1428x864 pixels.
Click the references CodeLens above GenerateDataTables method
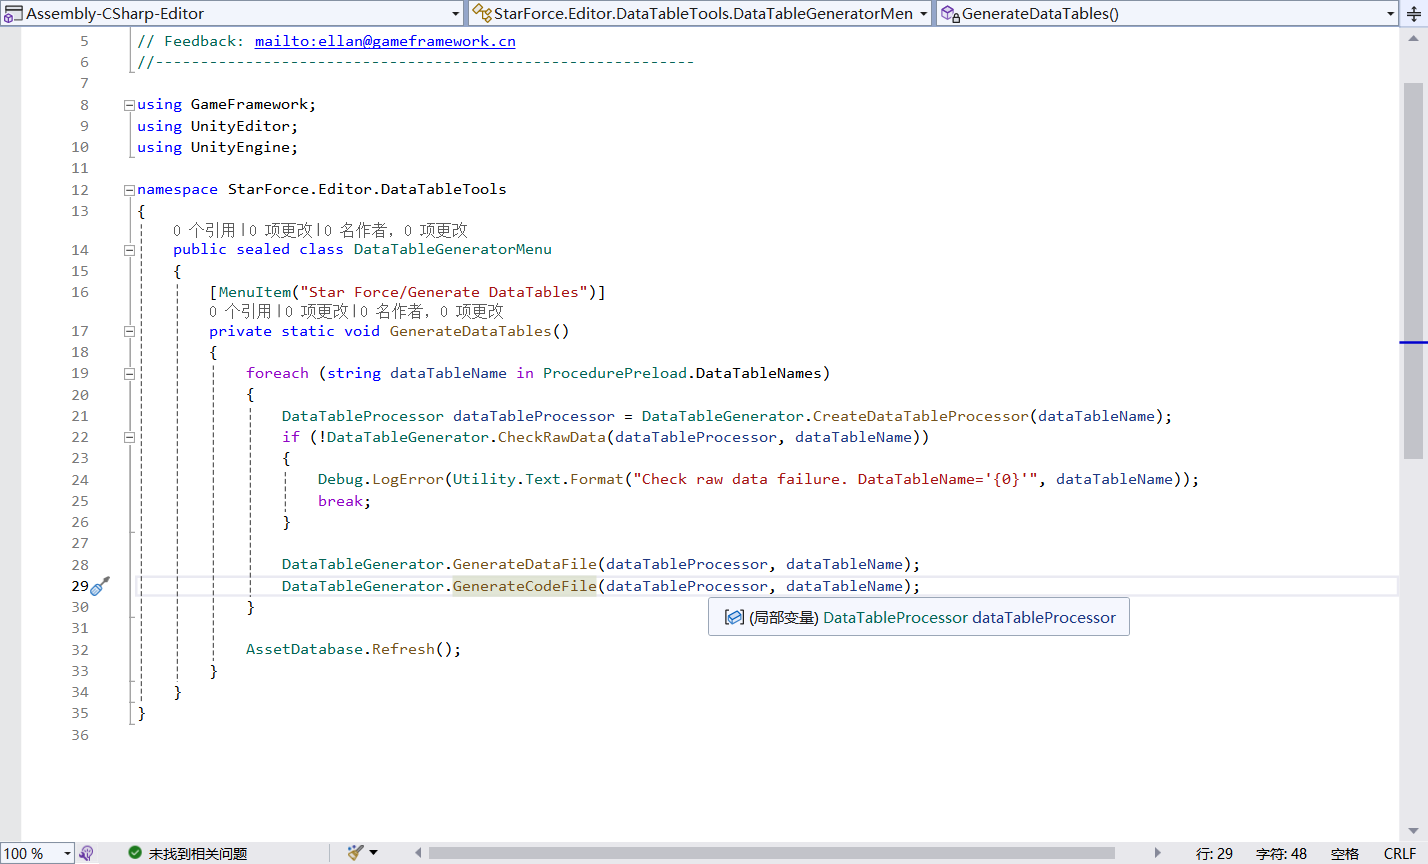(356, 311)
